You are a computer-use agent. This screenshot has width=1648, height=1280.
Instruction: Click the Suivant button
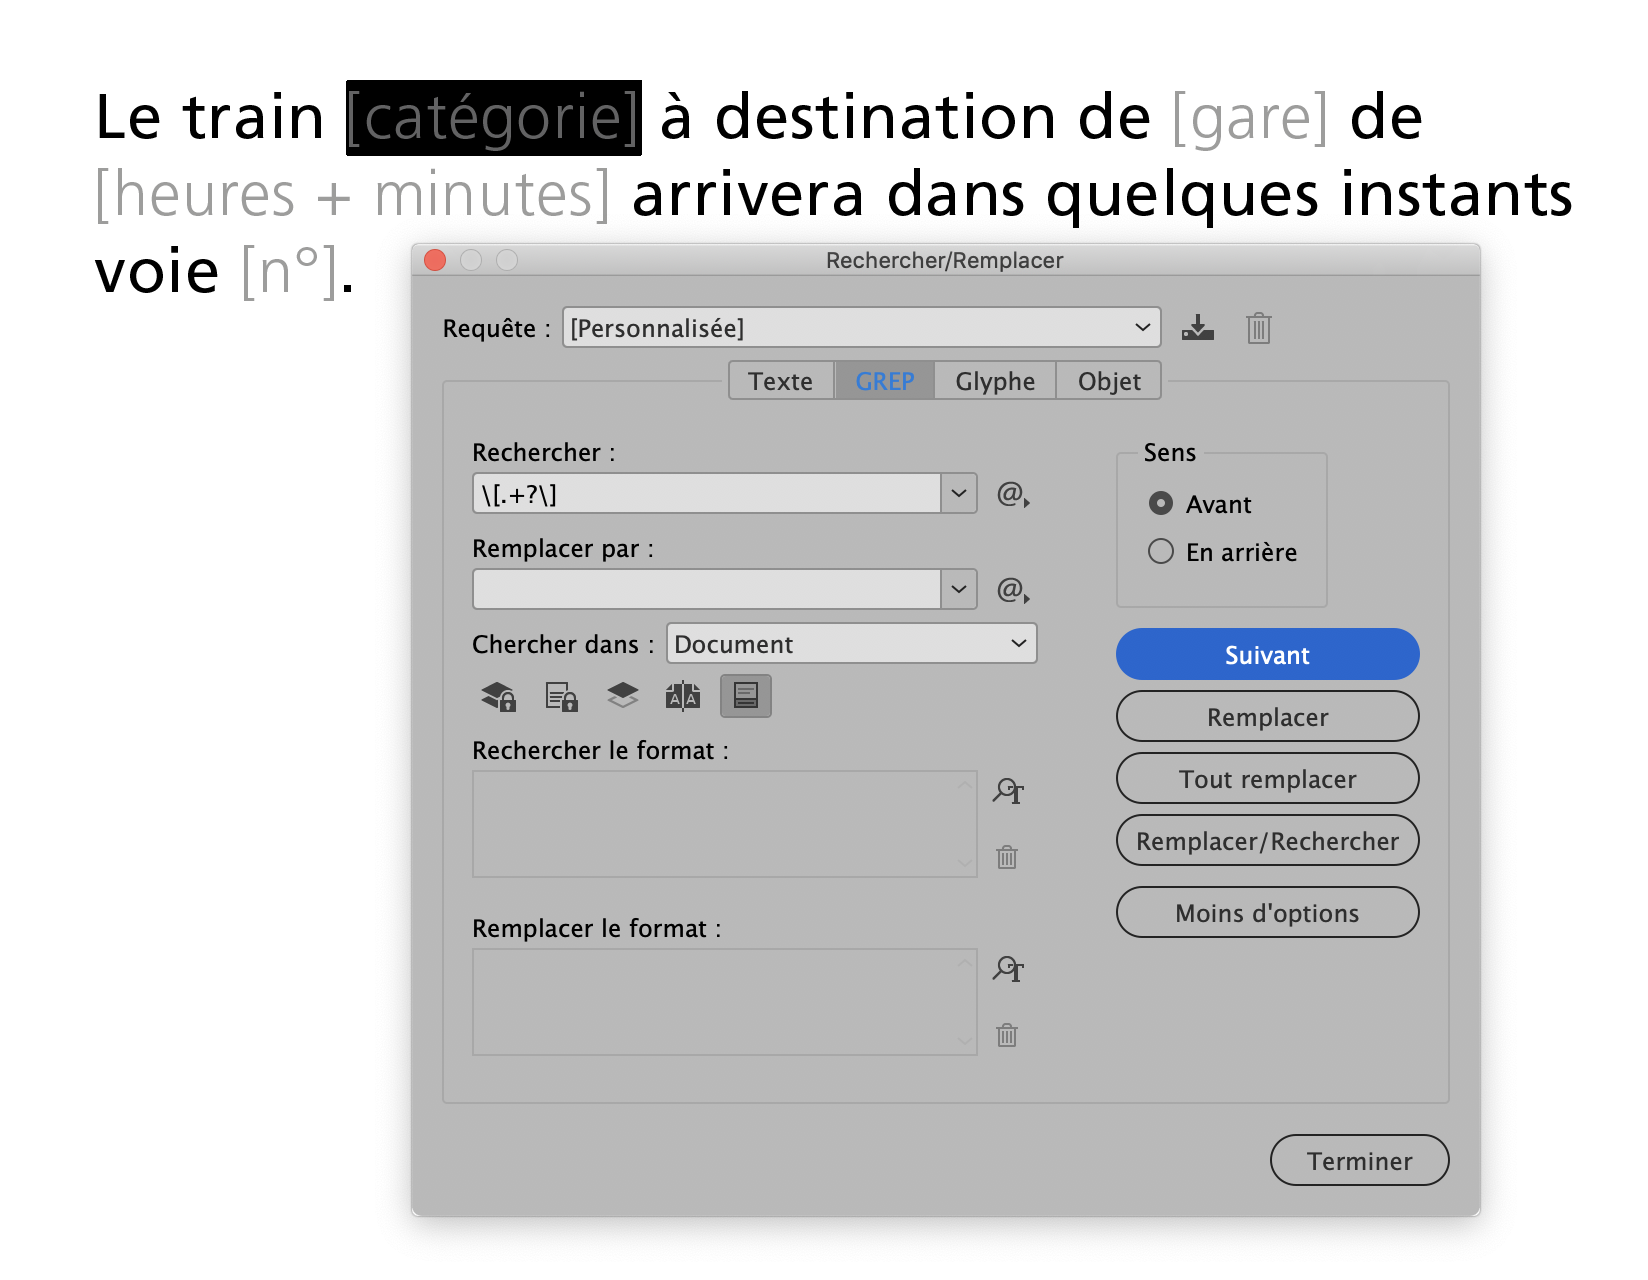click(x=1268, y=655)
